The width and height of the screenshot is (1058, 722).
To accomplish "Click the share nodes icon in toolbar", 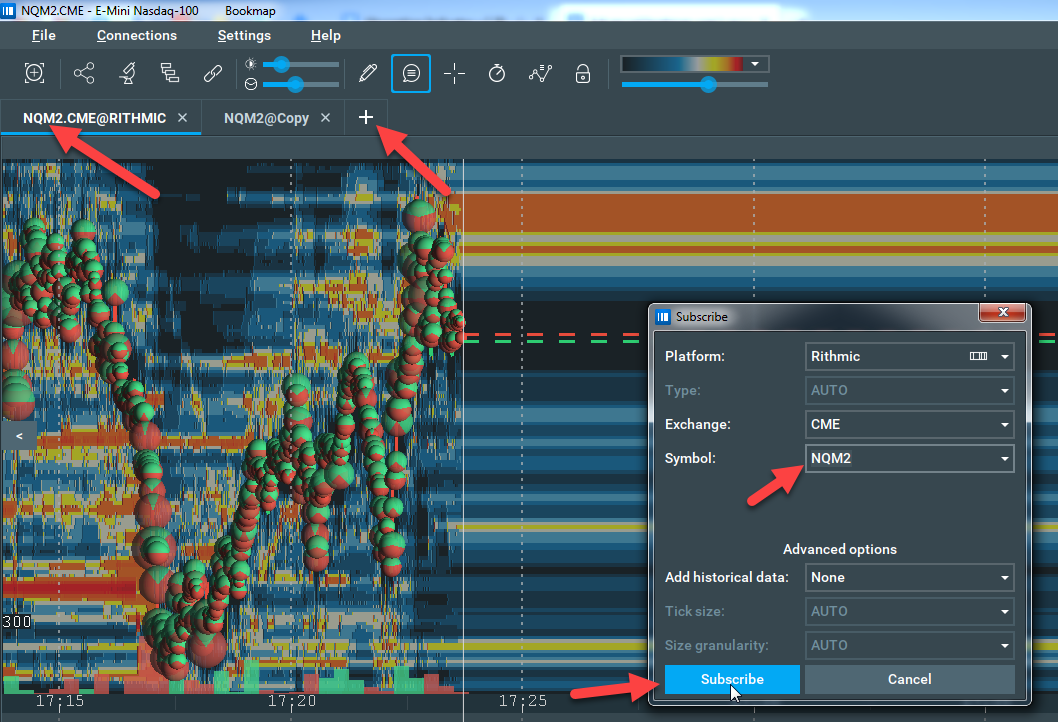I will click(x=84, y=73).
